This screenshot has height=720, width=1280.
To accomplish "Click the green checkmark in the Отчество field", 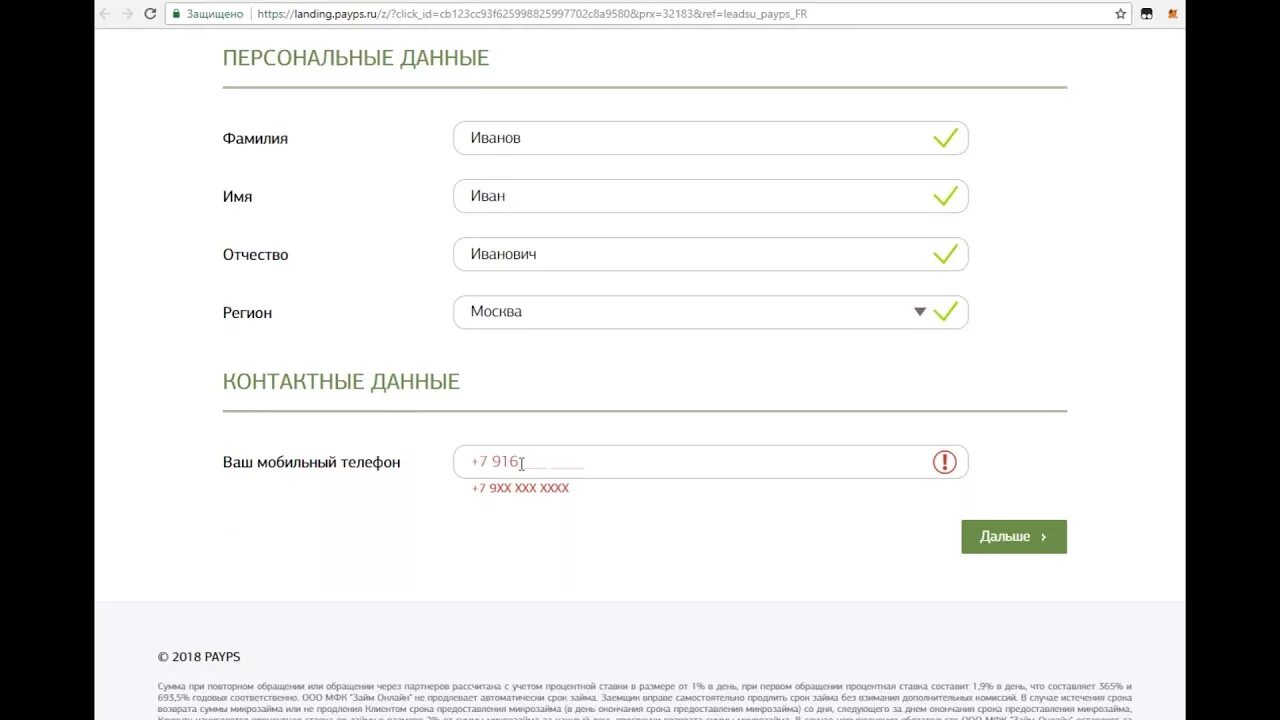I will click(x=945, y=254).
